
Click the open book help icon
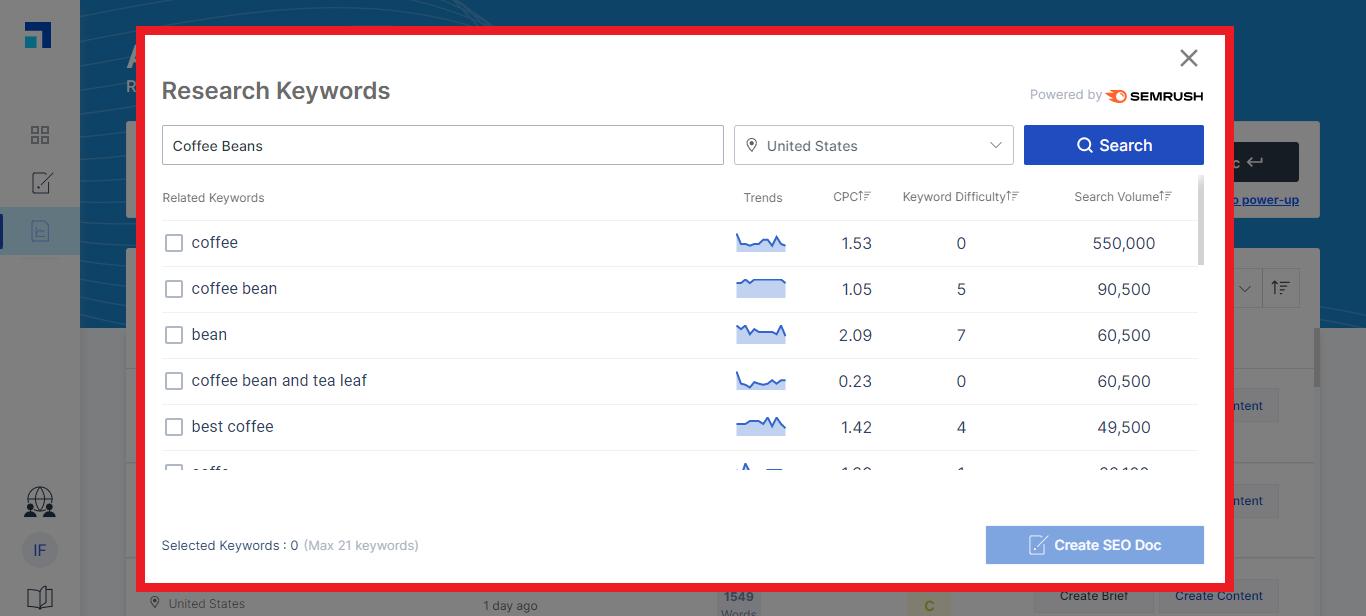(40, 598)
